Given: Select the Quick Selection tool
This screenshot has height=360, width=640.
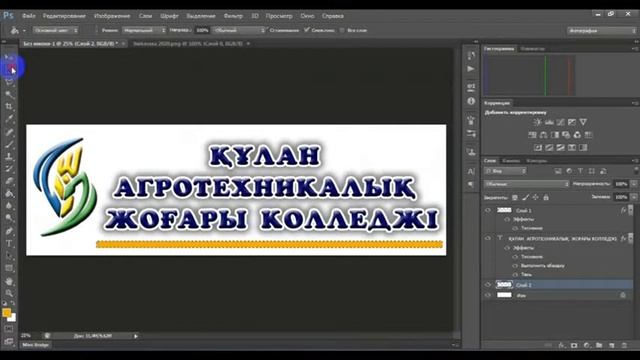Looking at the screenshot, I should pyautogui.click(x=9, y=95).
